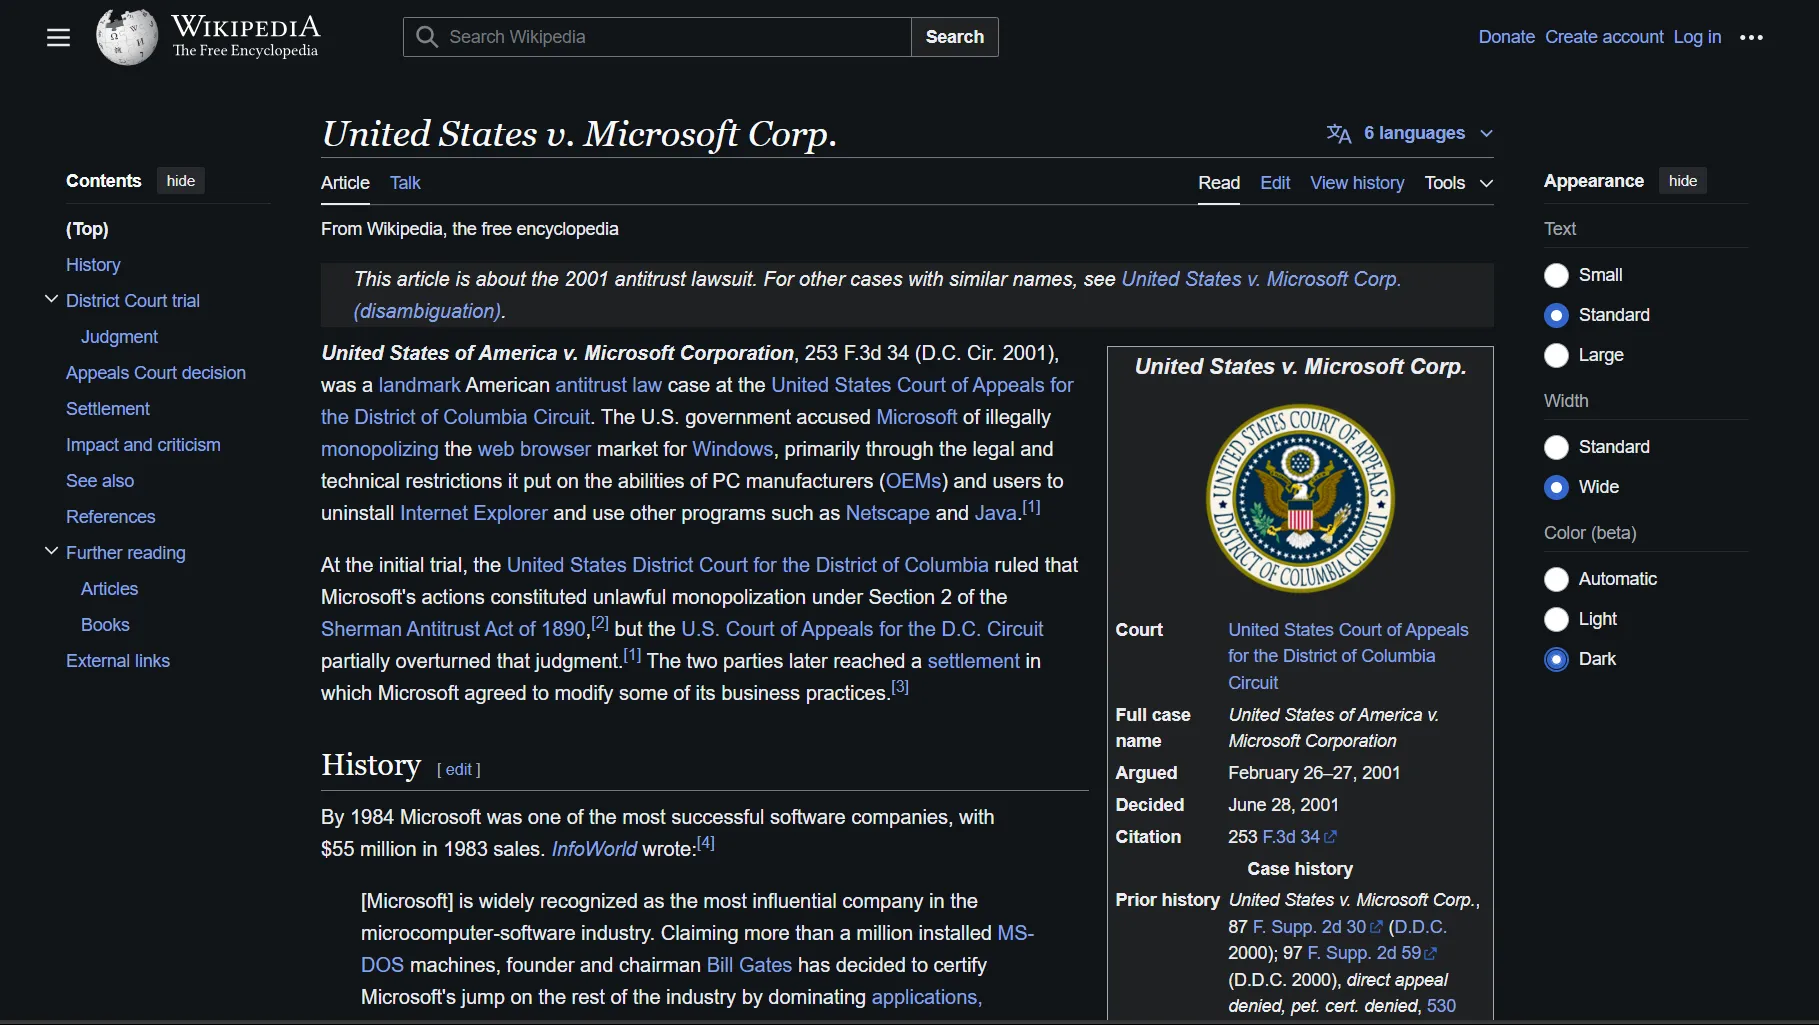Click the Court of Appeals seal image
The width and height of the screenshot is (1819, 1025).
click(1299, 498)
